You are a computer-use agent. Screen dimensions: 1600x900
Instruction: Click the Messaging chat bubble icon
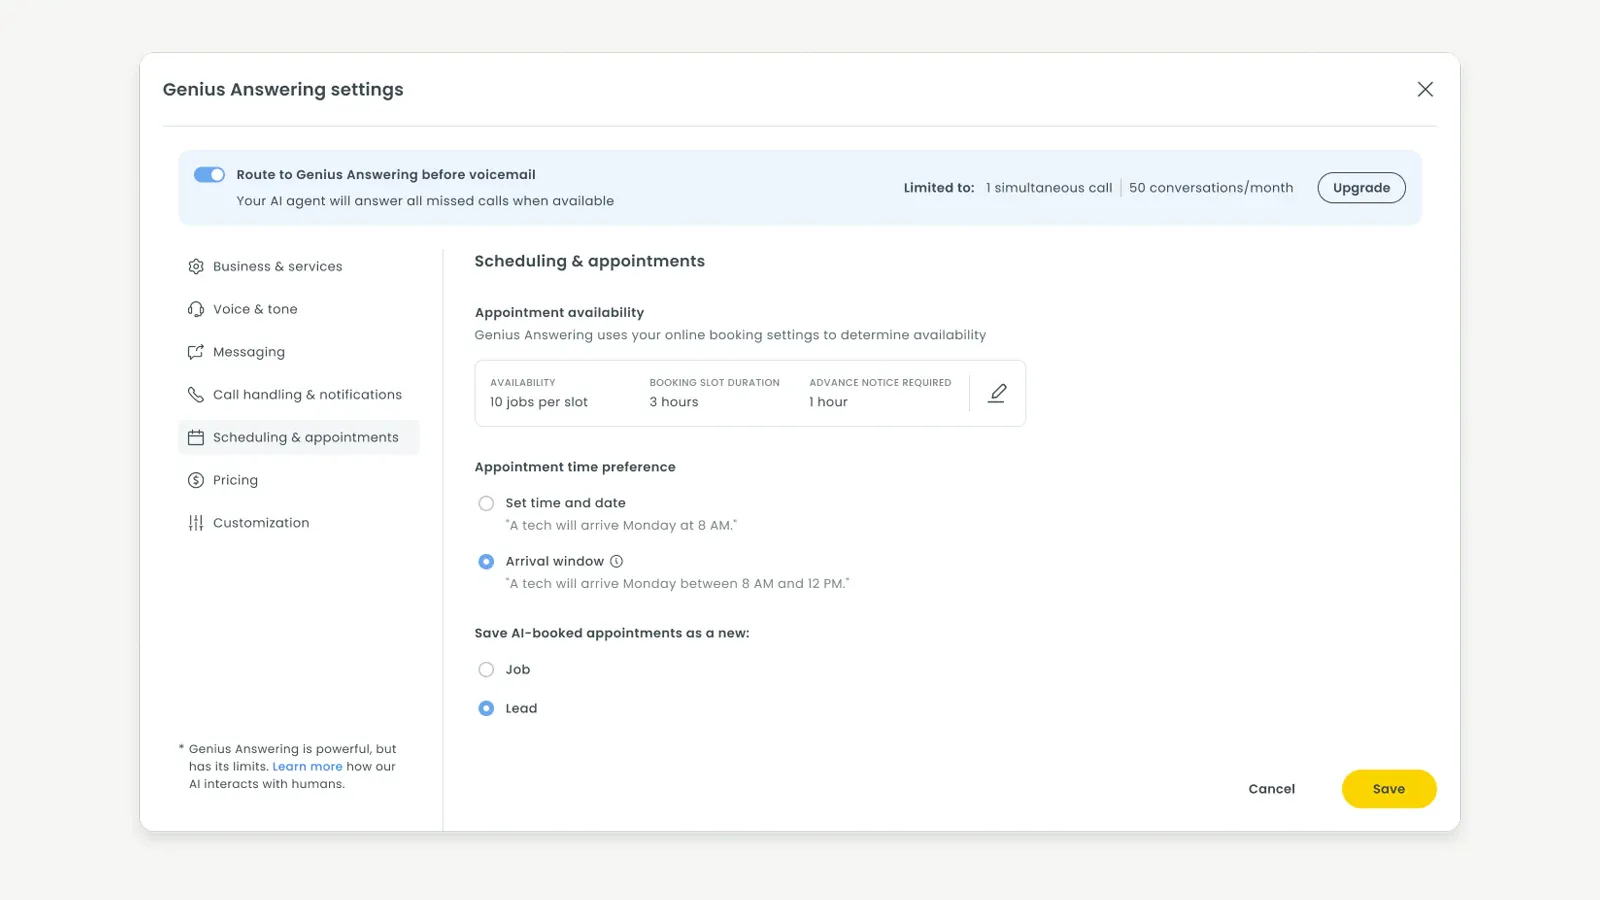tap(196, 352)
